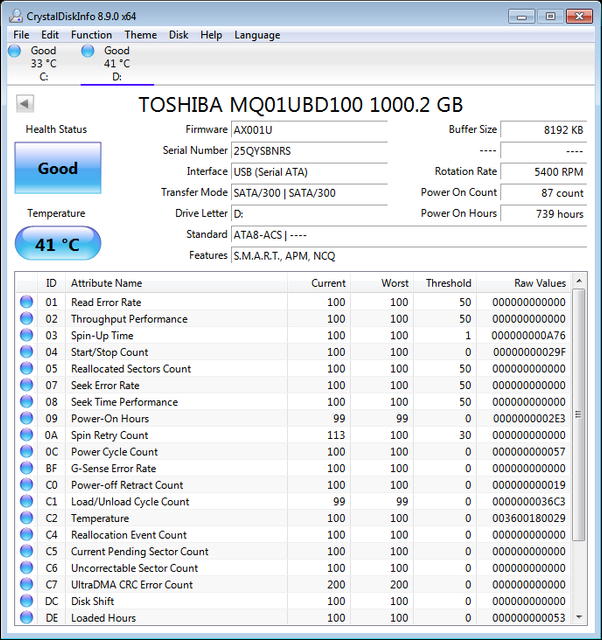602x640 pixels.
Task: Click the previous disk arrow icon
Action: pyautogui.click(x=25, y=103)
